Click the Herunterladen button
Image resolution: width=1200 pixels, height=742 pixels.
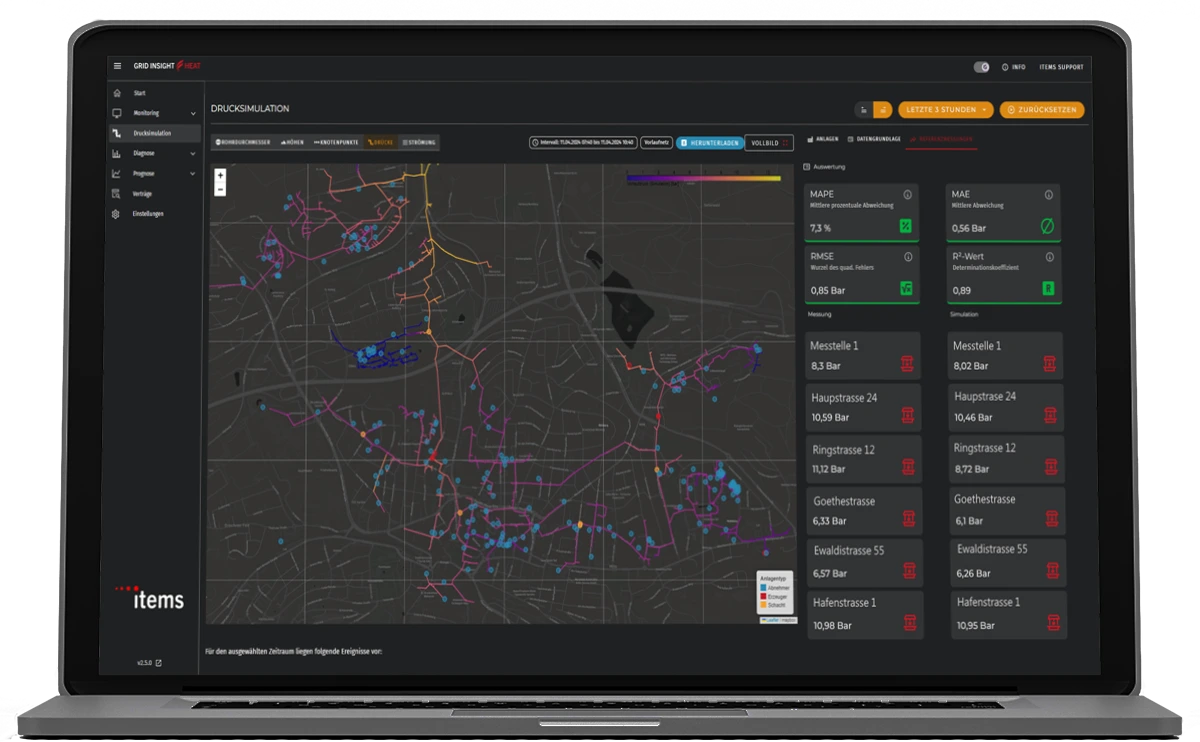pos(709,143)
